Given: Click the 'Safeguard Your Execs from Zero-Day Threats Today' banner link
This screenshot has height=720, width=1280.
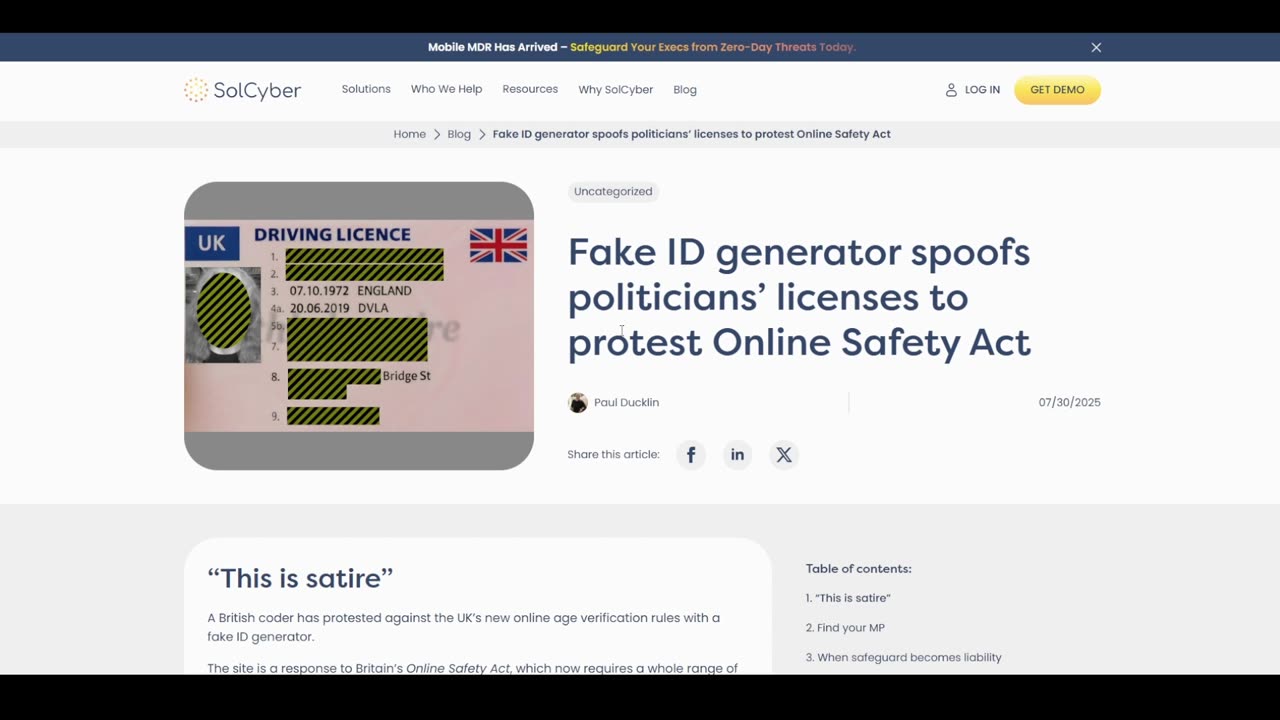Looking at the screenshot, I should pos(713,47).
